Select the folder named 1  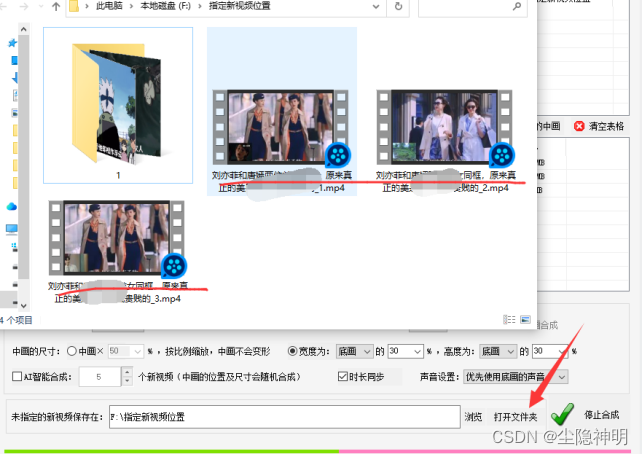pos(118,105)
